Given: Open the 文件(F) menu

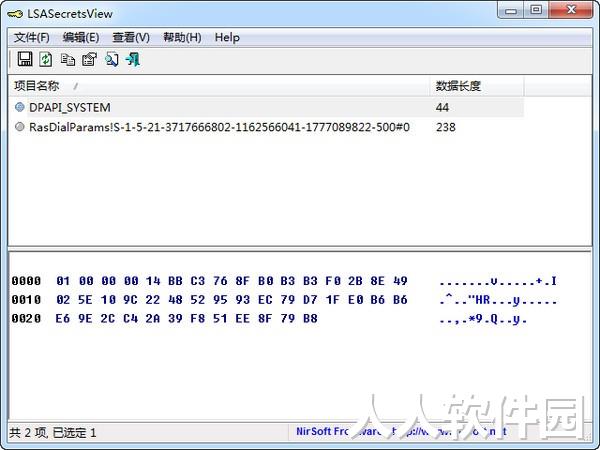Looking at the screenshot, I should 32,38.
